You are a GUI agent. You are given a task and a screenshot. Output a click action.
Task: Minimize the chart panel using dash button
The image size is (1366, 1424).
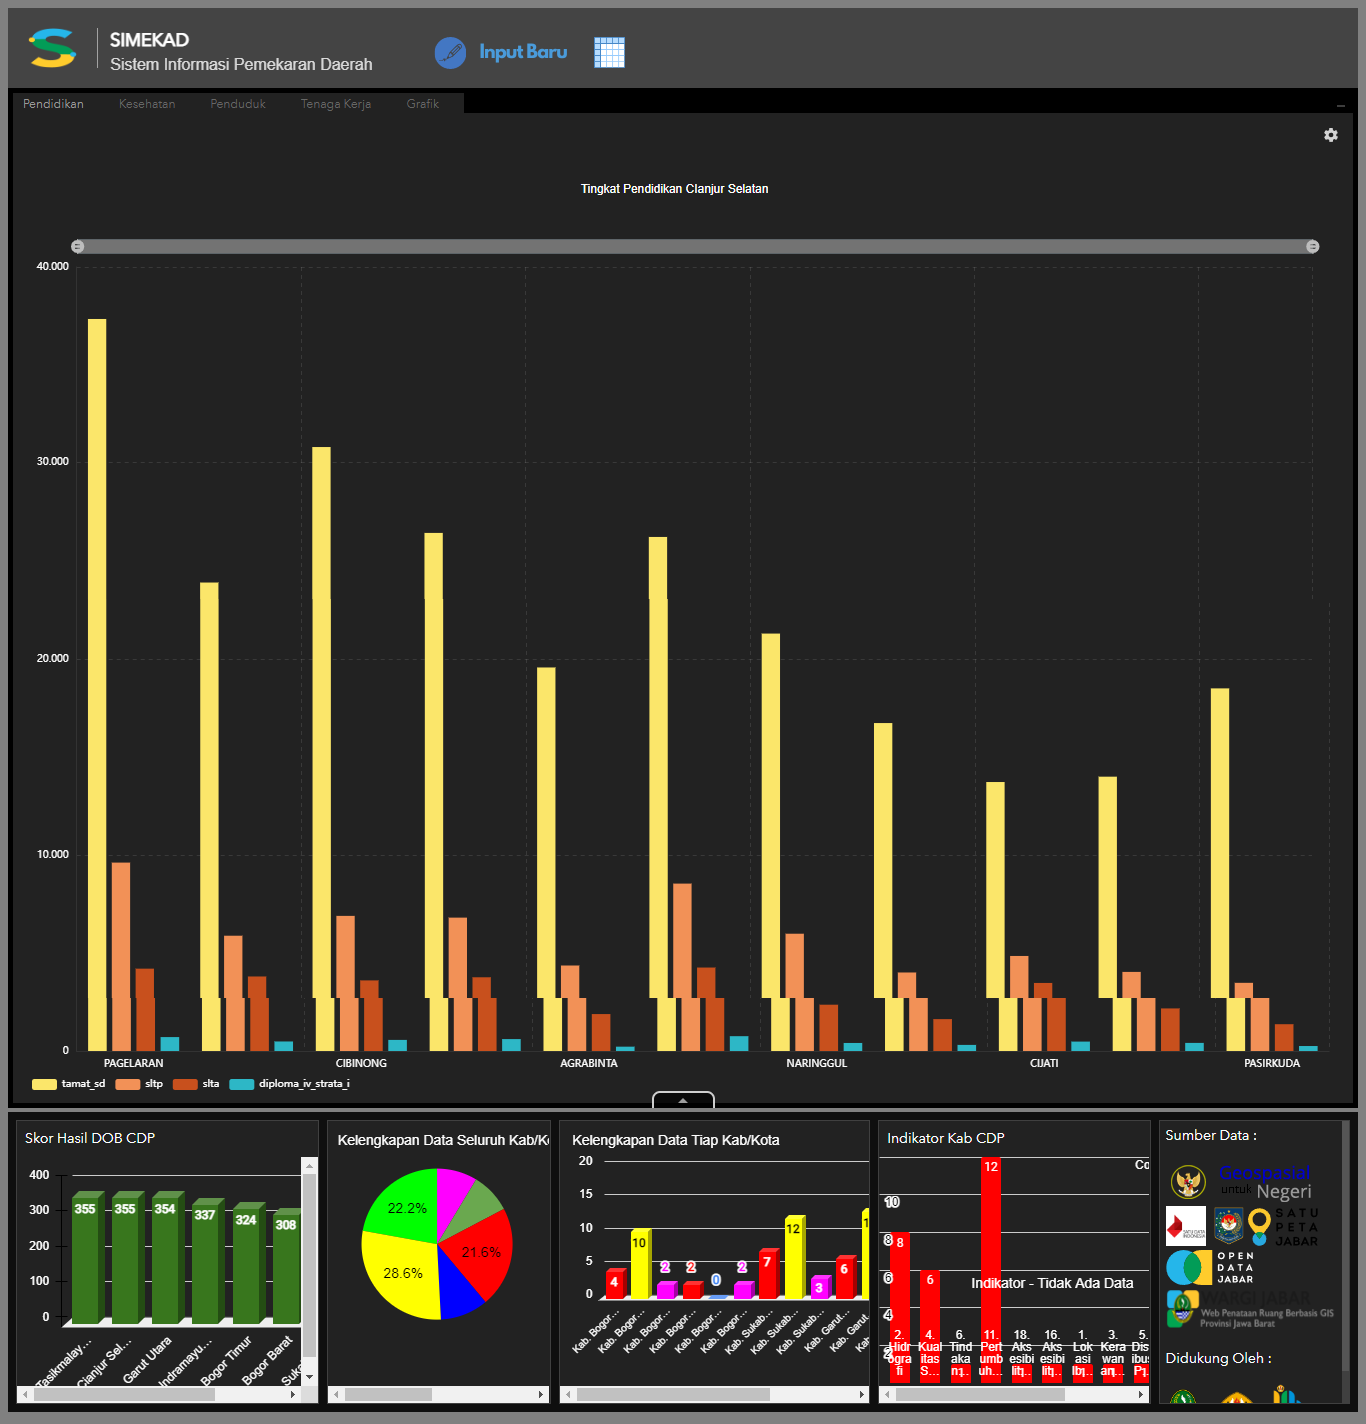pyautogui.click(x=1340, y=105)
